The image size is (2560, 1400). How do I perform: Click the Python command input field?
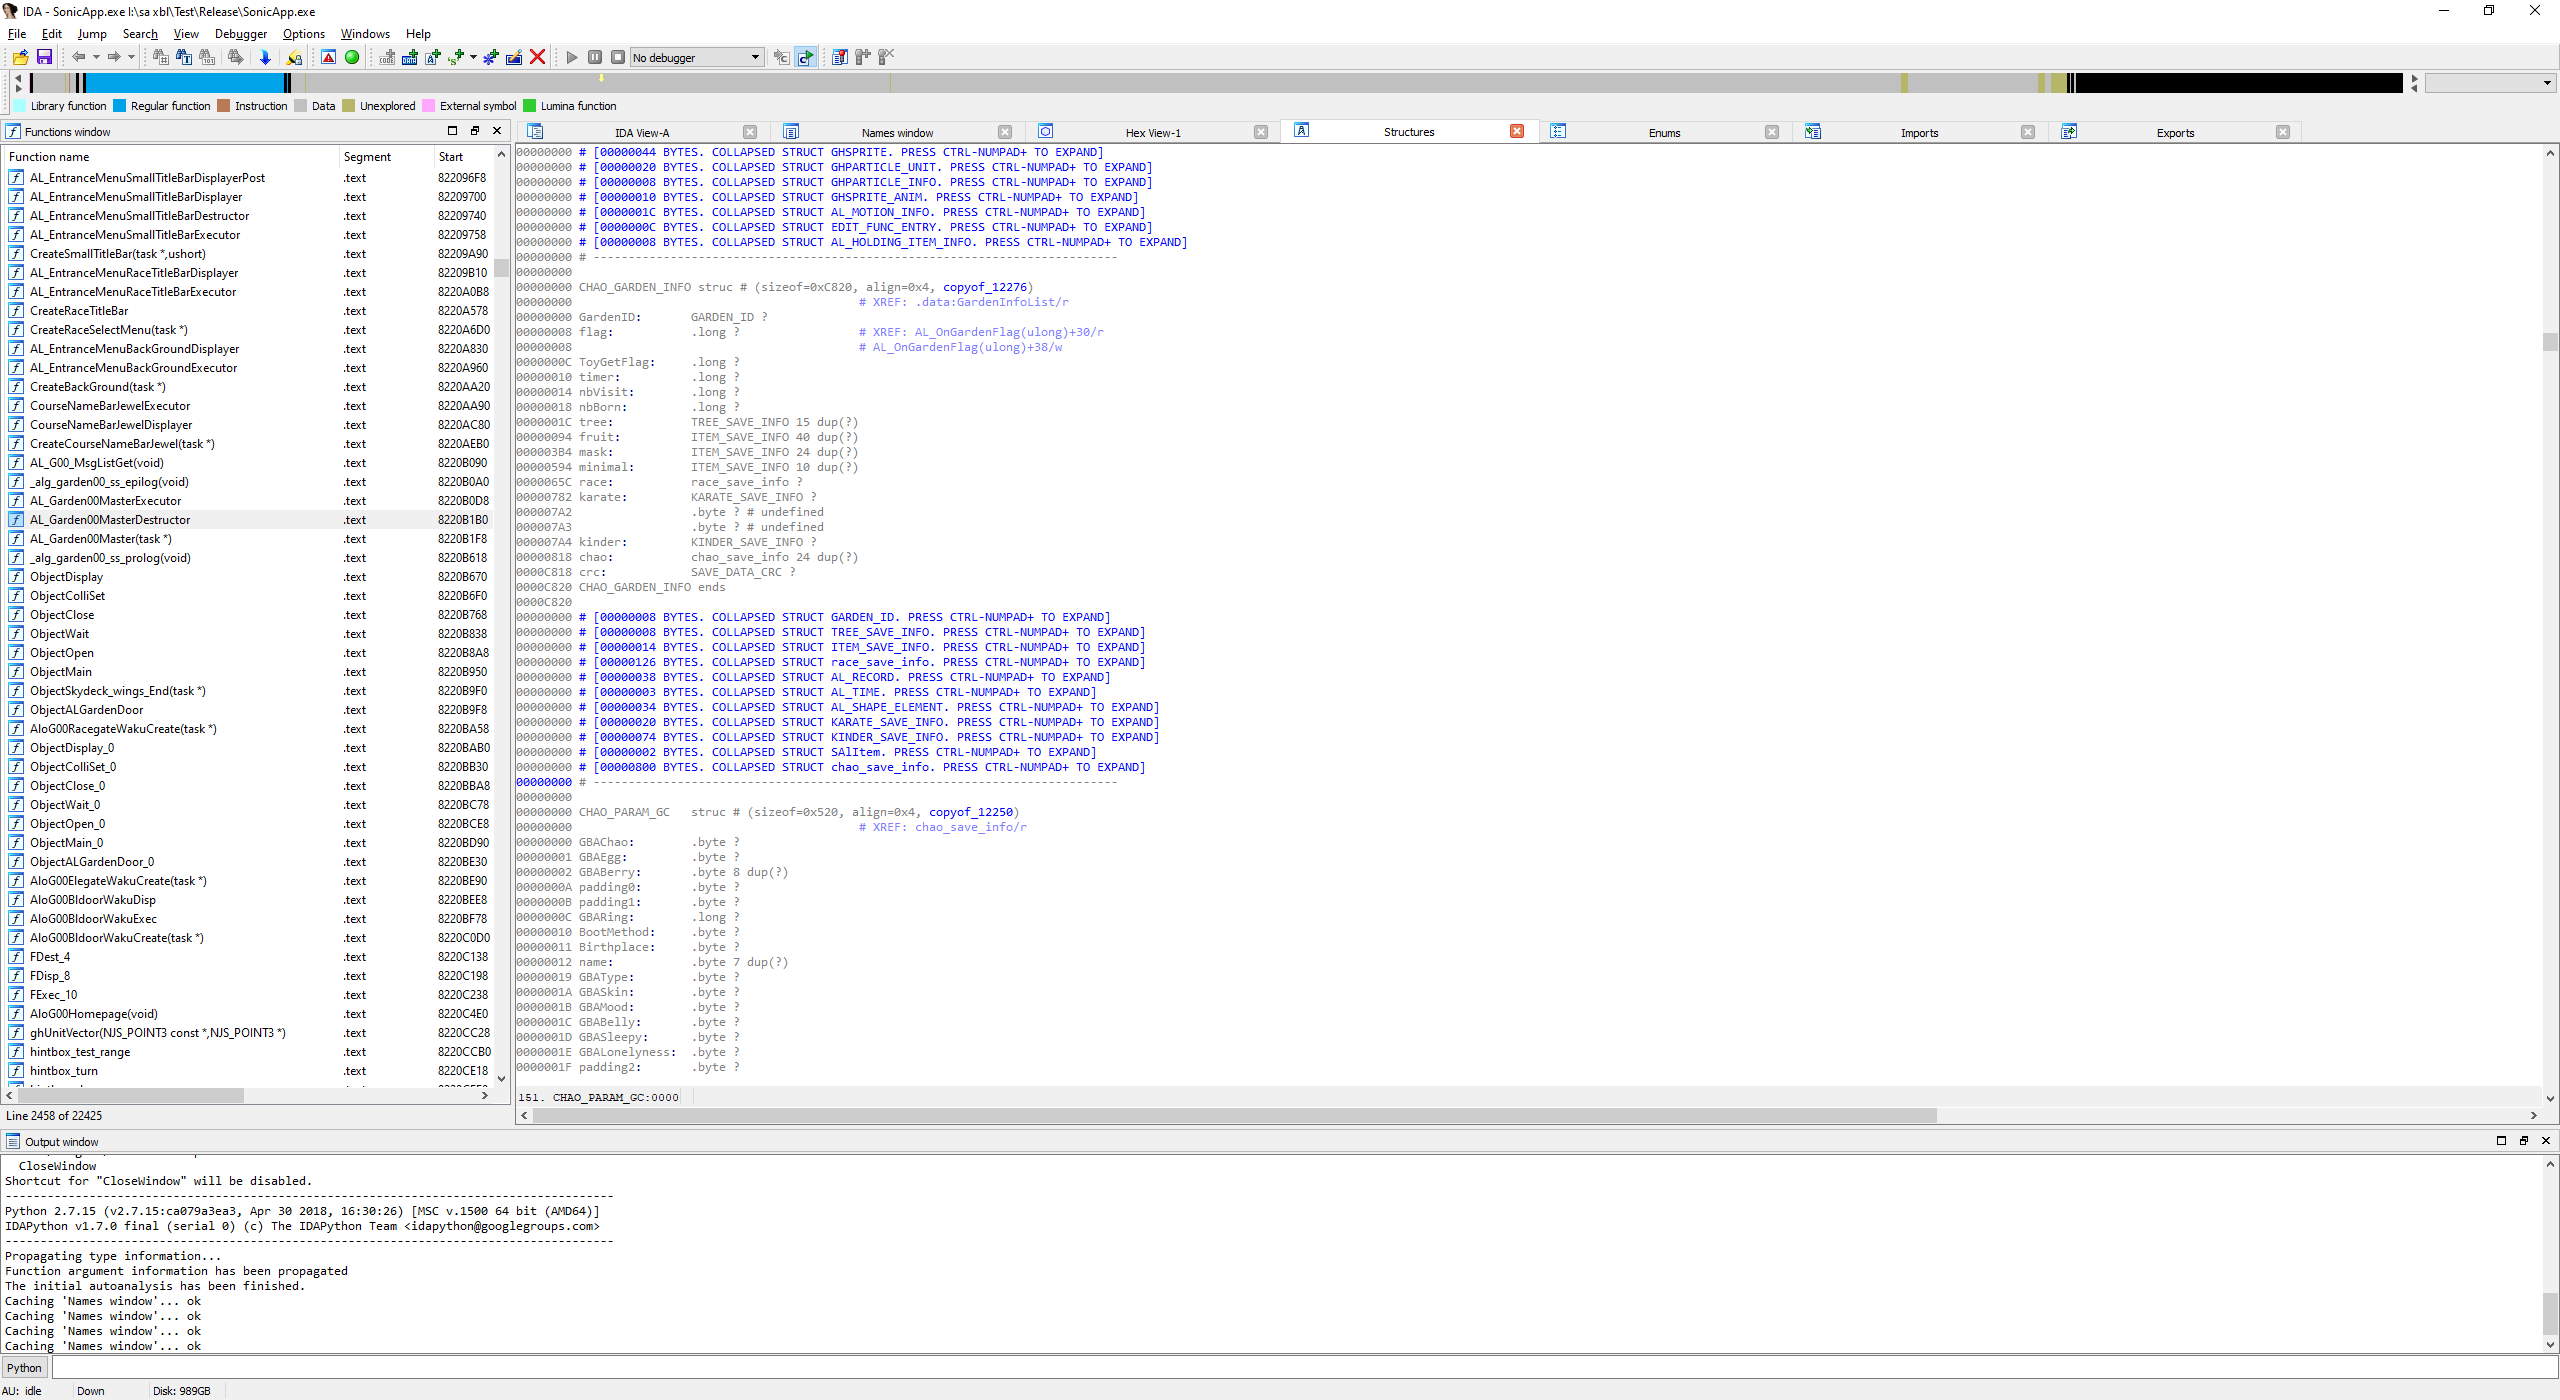1303,1368
